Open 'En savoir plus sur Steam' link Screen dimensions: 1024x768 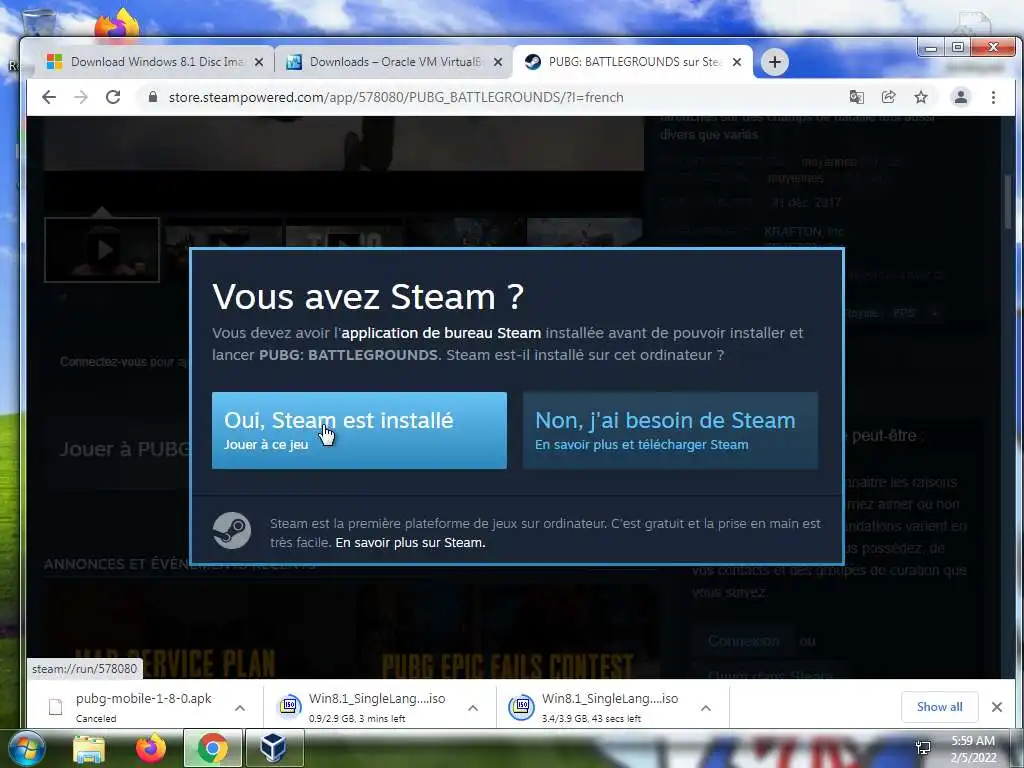click(x=410, y=543)
